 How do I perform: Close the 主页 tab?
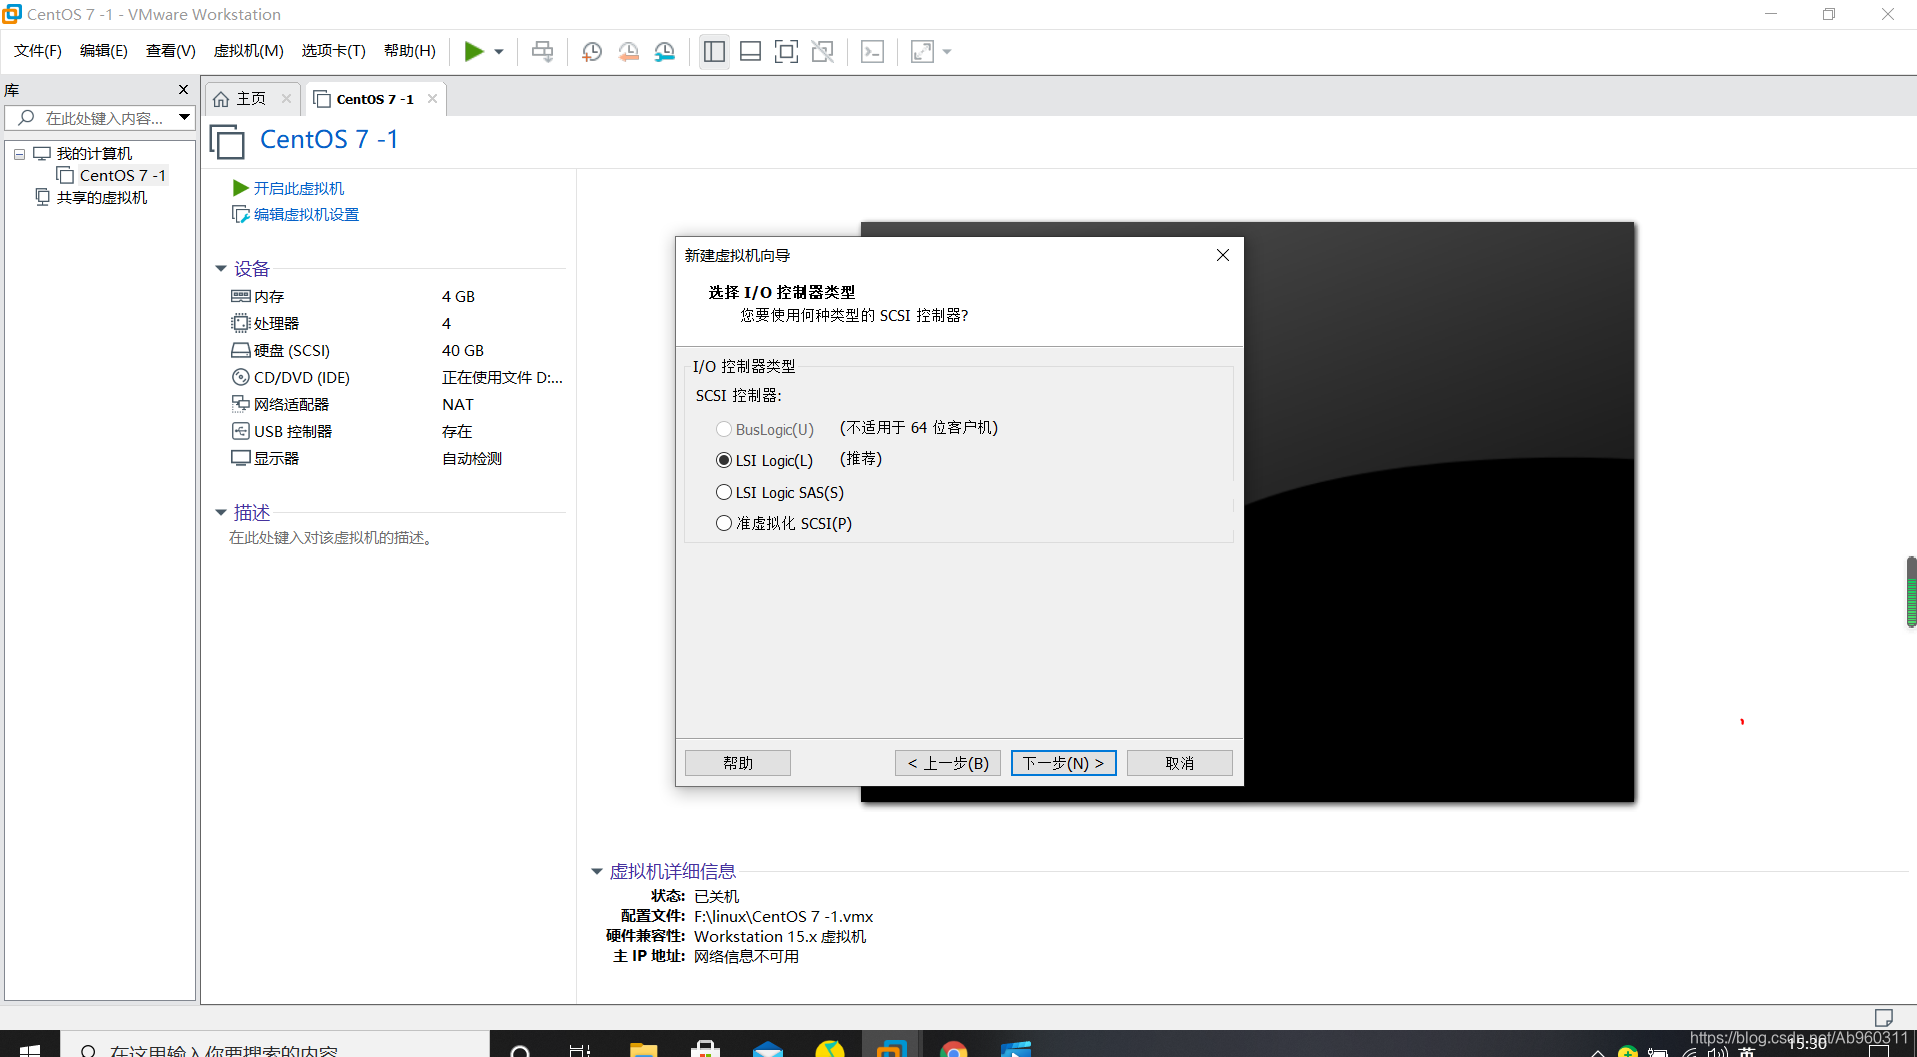286,98
